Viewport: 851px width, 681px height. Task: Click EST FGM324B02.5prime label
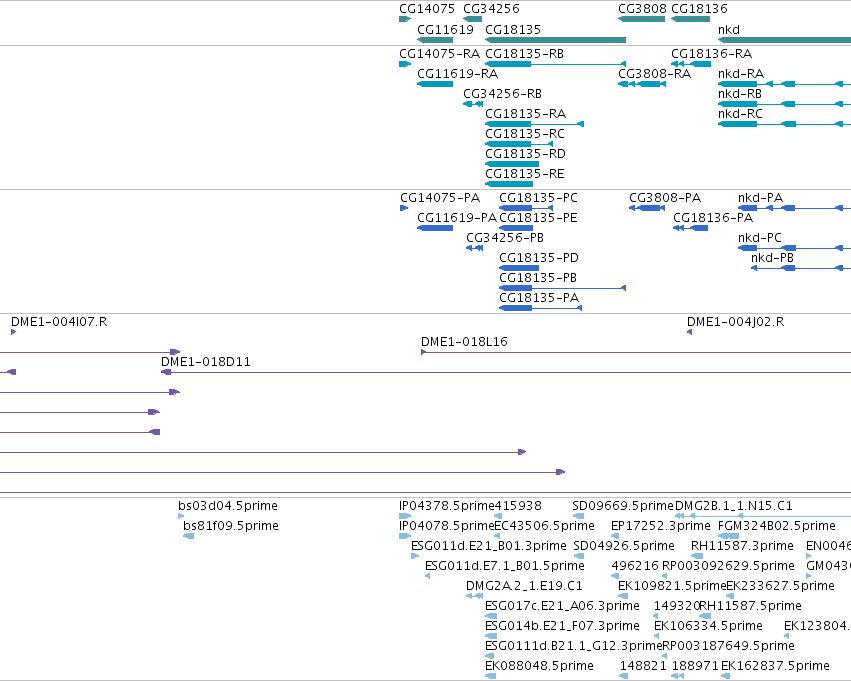coord(777,526)
